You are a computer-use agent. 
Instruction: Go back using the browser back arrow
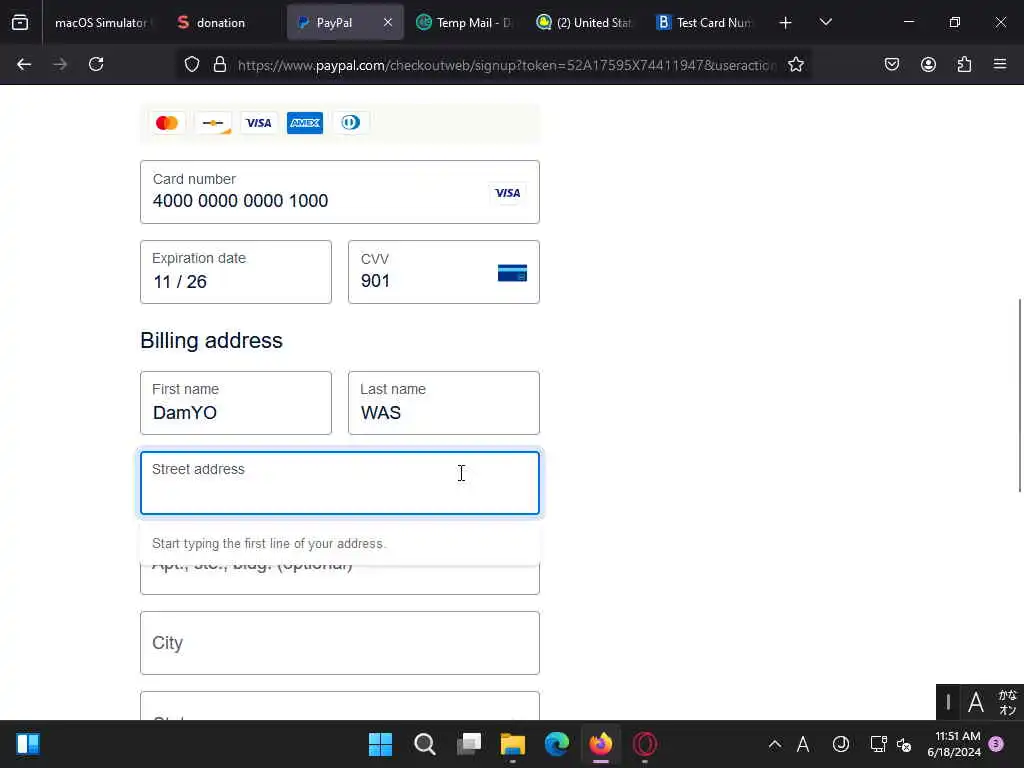24,64
